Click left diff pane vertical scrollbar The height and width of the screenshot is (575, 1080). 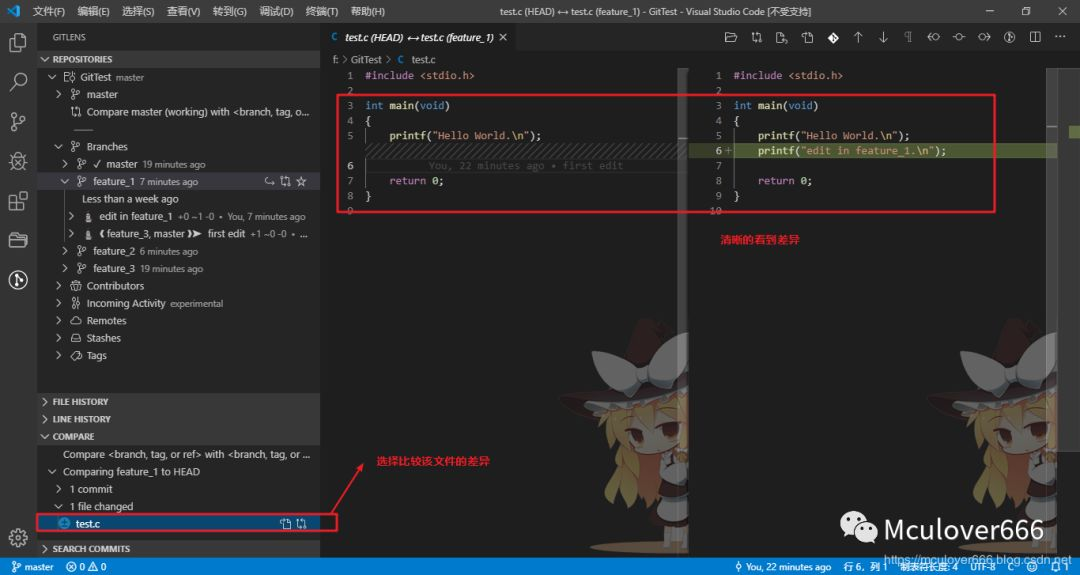[x=683, y=311]
